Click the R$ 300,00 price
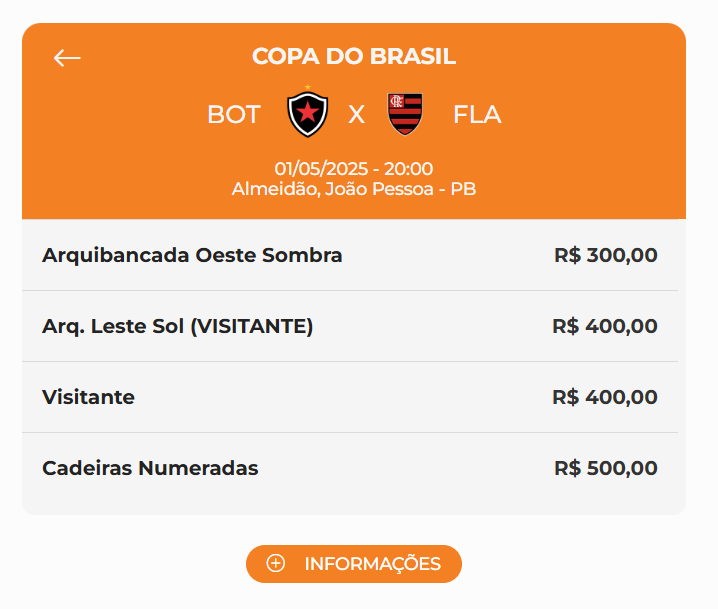The width and height of the screenshot is (718, 609). [x=606, y=255]
